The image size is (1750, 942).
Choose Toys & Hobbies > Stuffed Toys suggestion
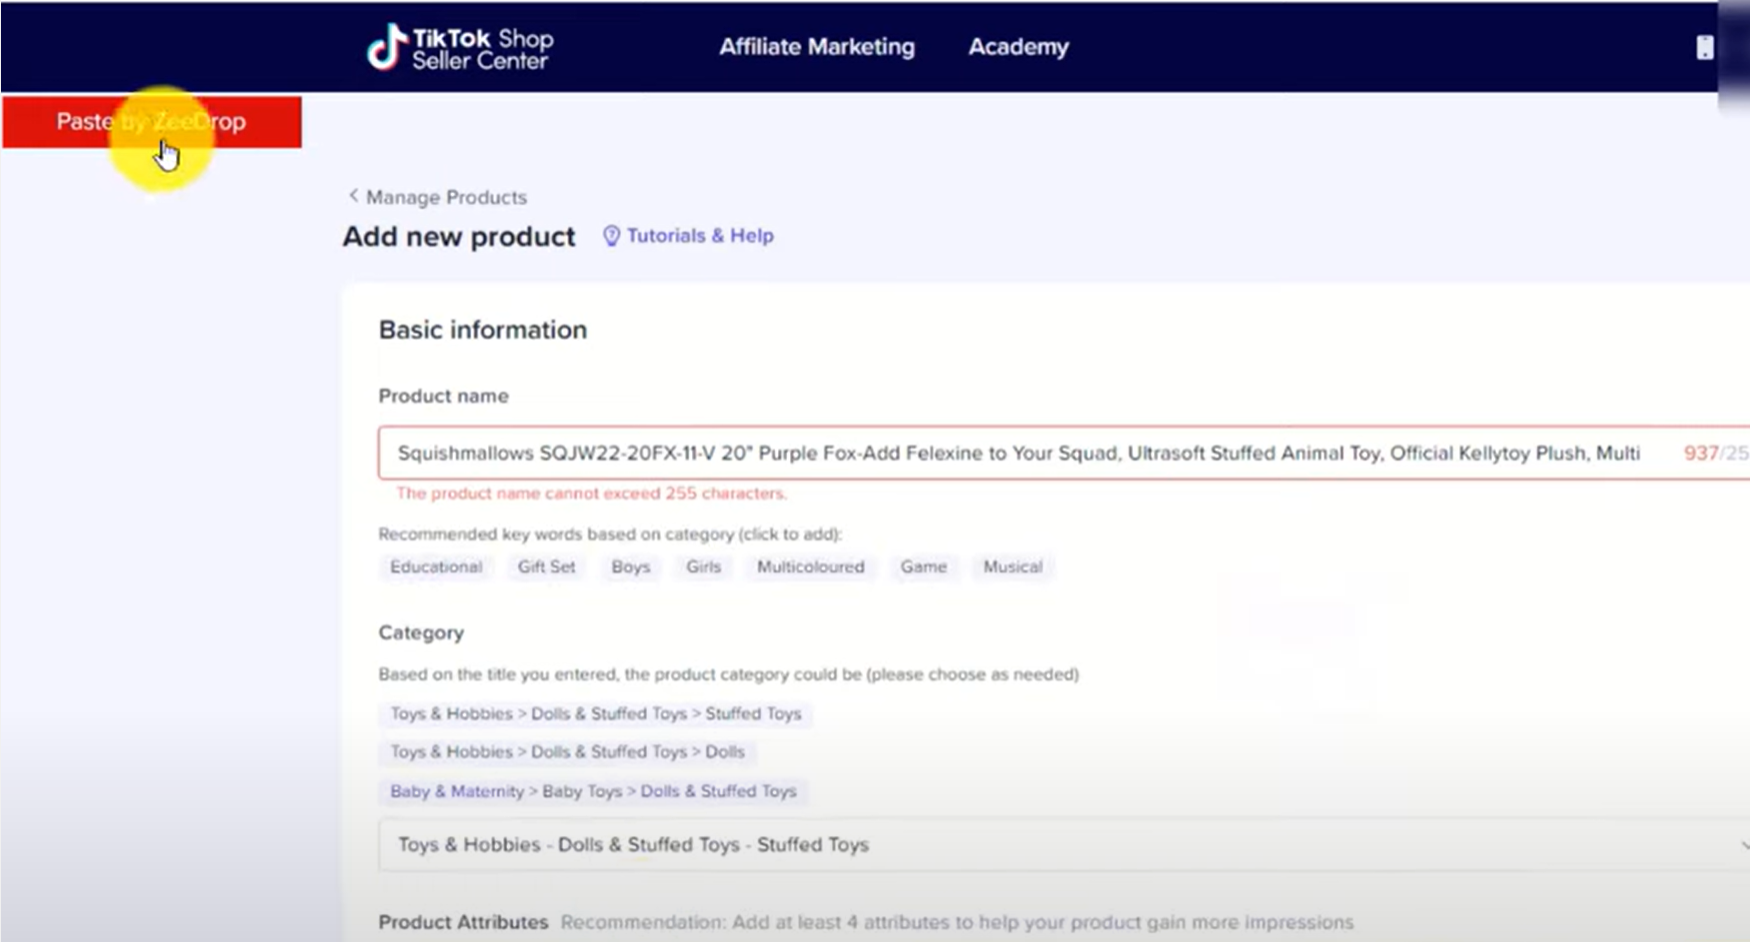[596, 714]
